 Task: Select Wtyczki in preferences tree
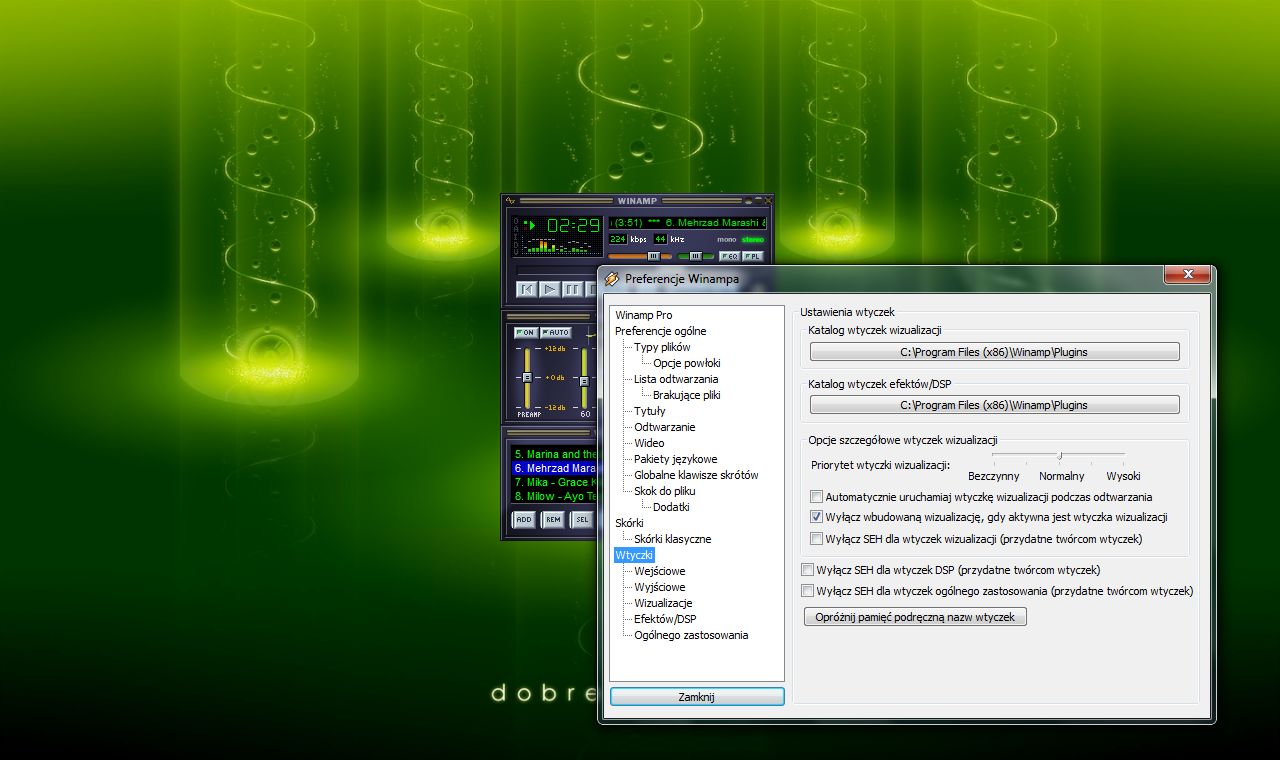click(x=634, y=555)
